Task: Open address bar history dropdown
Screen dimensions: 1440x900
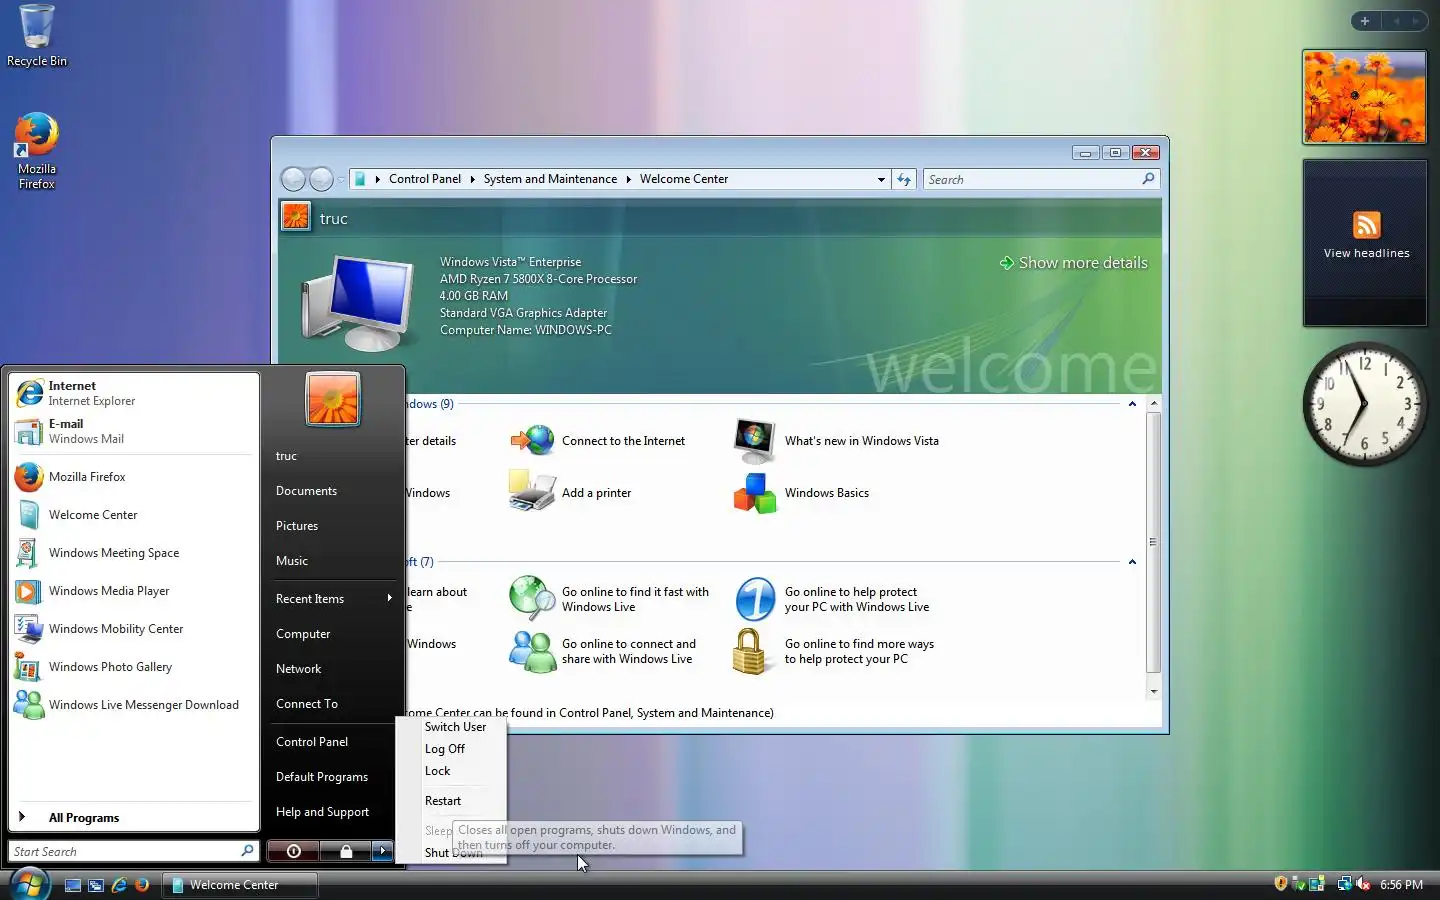Action: pyautogui.click(x=881, y=180)
